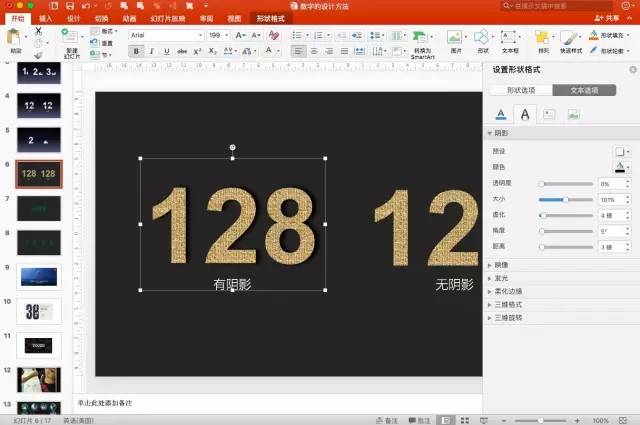Switch to 文本选项 segment
This screenshot has width=640, height=425.
[x=577, y=90]
